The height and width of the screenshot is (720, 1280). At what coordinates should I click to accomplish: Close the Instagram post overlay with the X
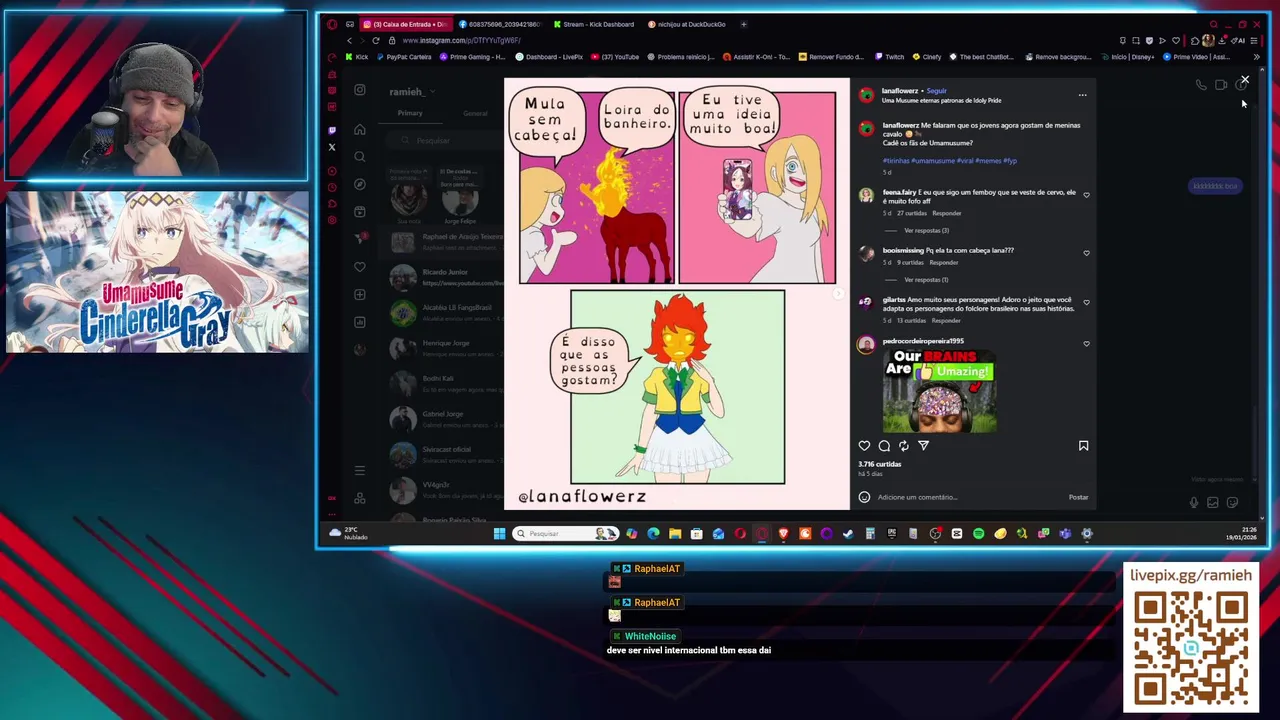click(1245, 79)
